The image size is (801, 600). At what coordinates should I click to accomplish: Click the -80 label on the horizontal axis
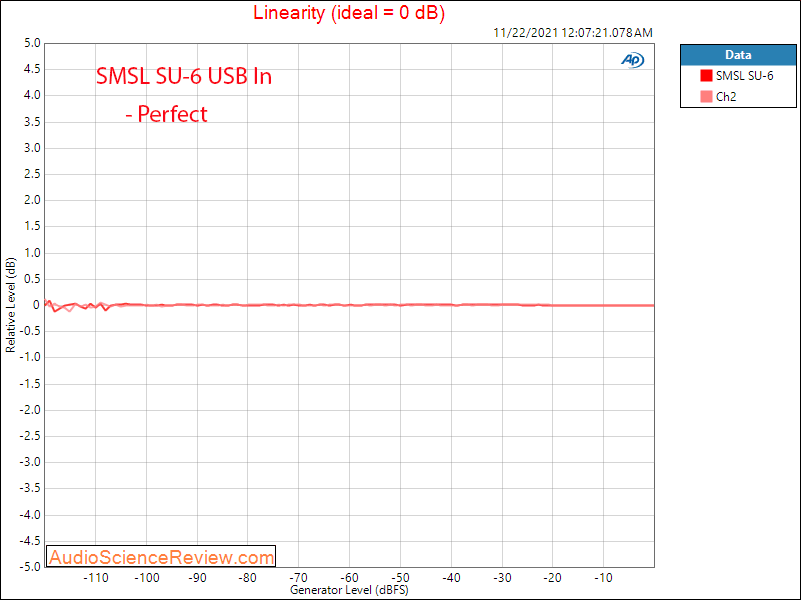(247, 578)
